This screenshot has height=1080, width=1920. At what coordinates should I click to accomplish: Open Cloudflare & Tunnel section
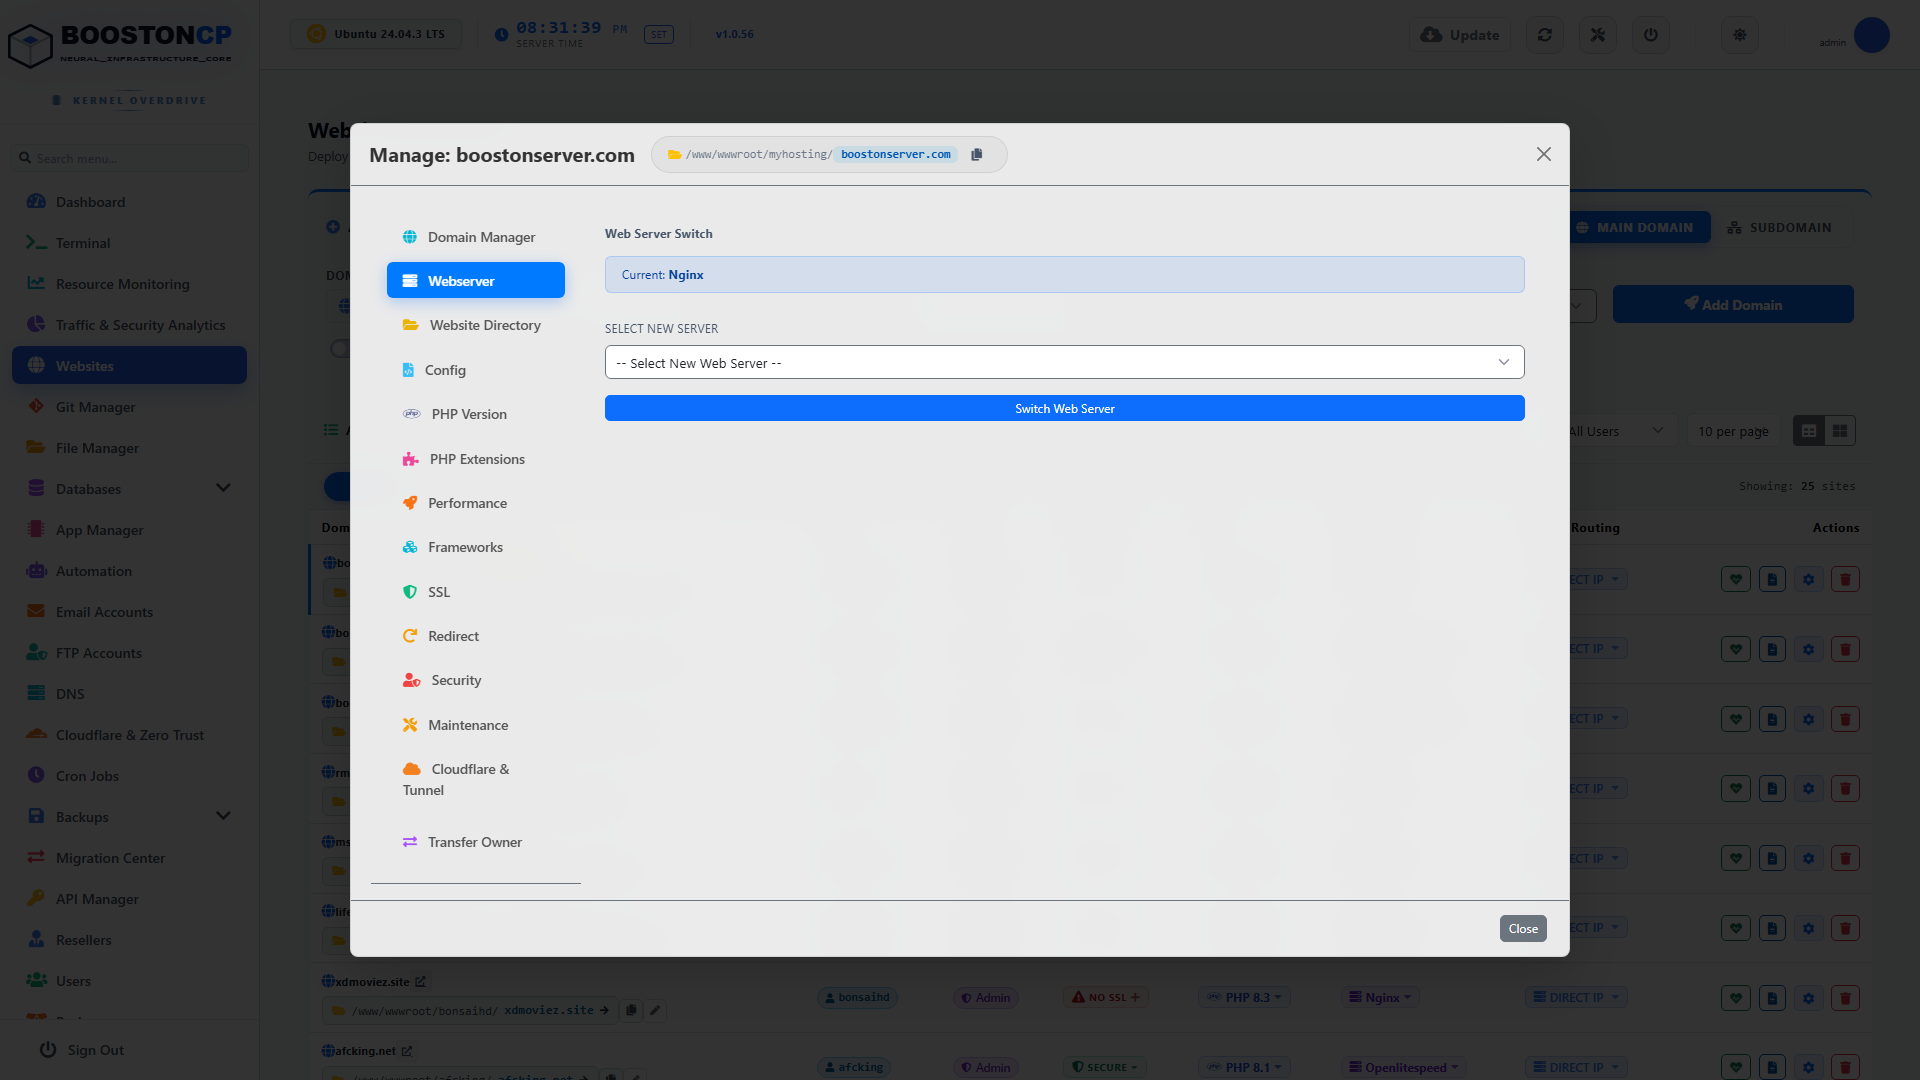pos(476,779)
